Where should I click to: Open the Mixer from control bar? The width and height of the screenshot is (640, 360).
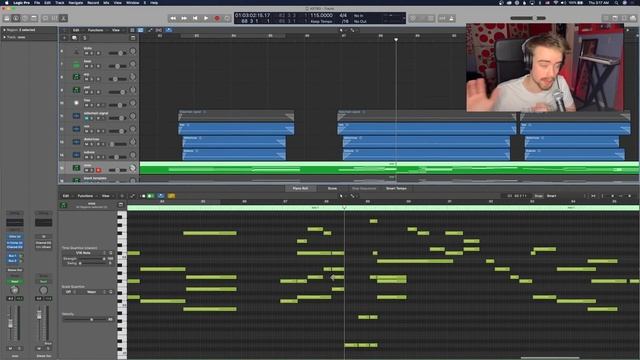coord(54,18)
